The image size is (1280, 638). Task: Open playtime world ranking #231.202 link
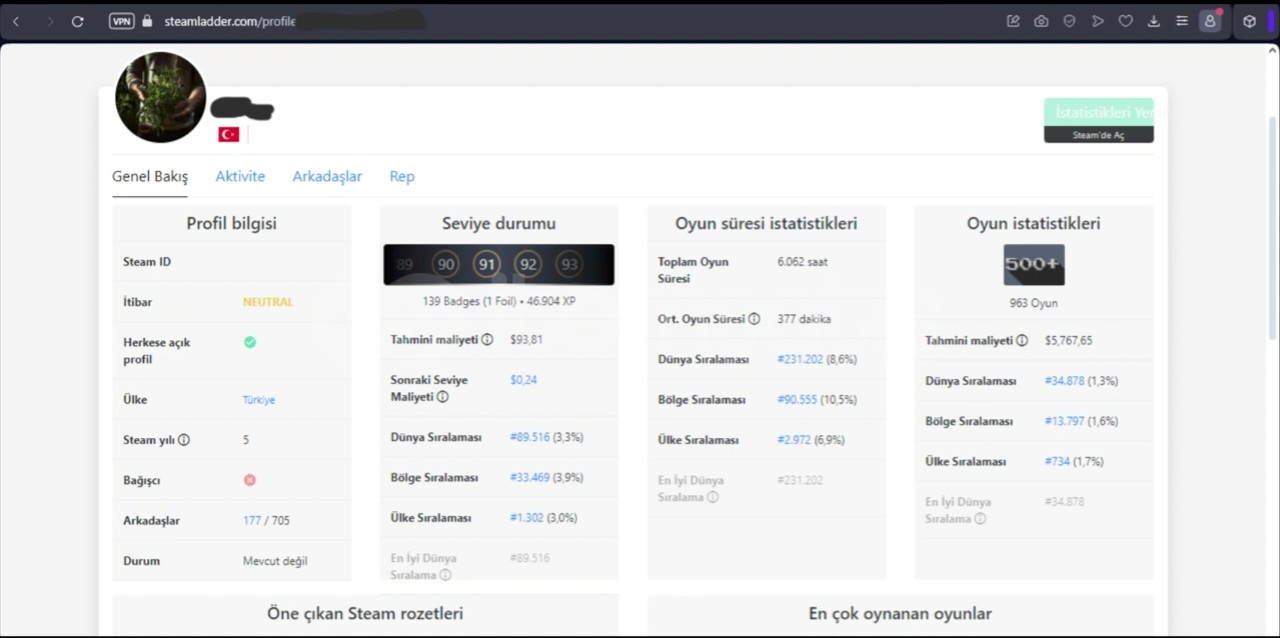(x=800, y=359)
